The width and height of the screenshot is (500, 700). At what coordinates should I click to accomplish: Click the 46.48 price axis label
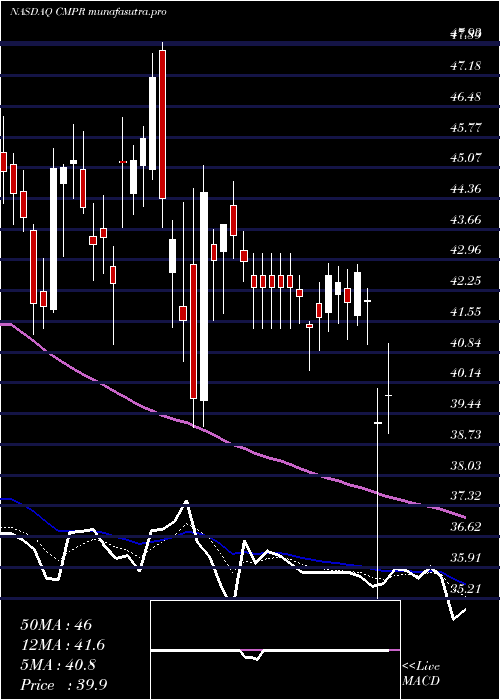(466, 96)
